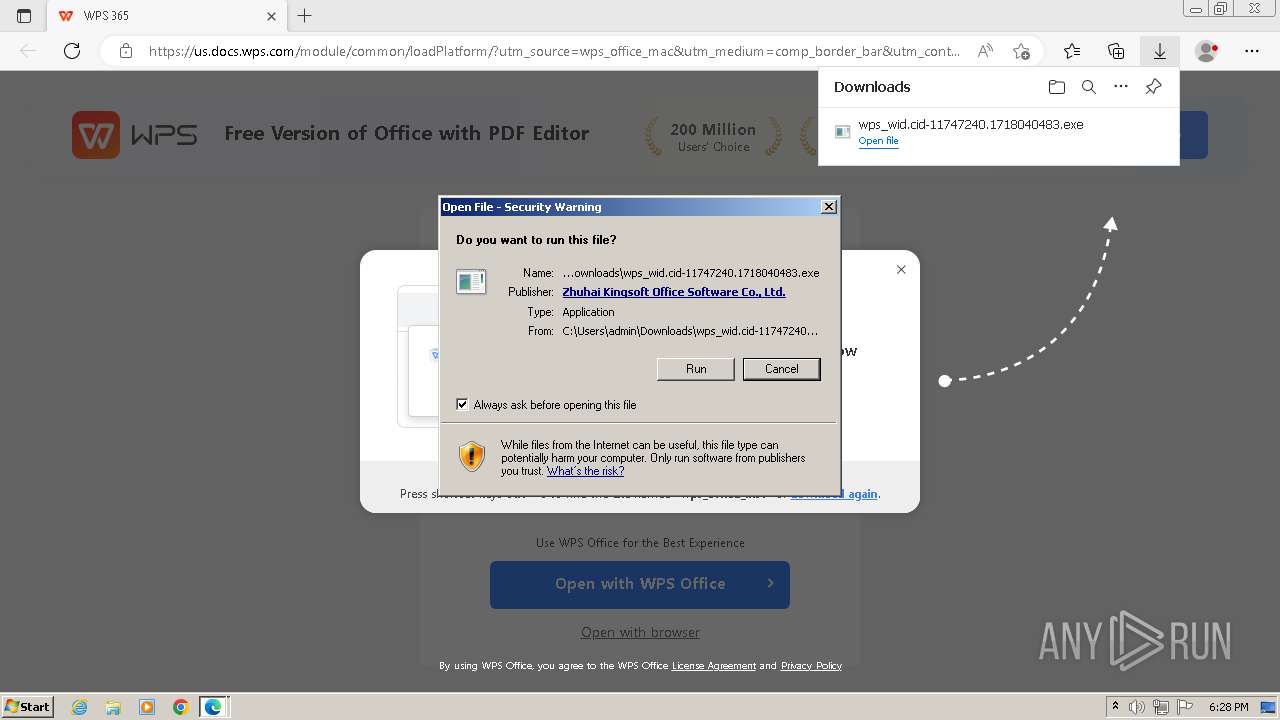Open the volume speaker tray icon
The image size is (1280, 720).
click(x=1137, y=707)
